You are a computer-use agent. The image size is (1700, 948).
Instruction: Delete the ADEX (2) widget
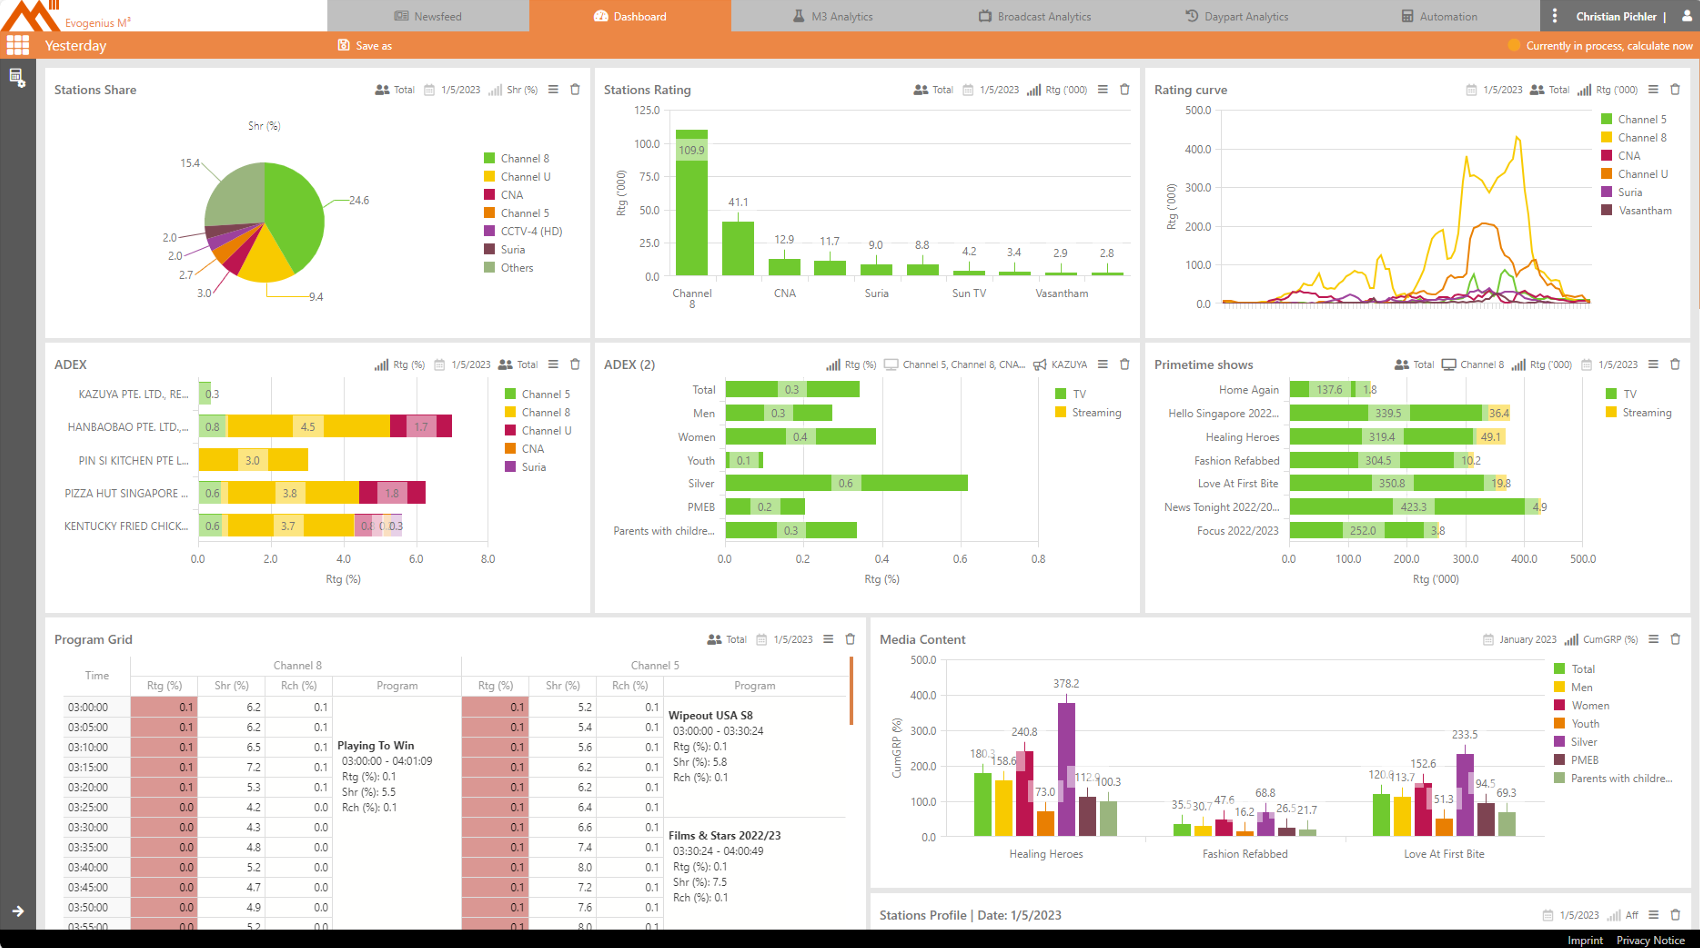pyautogui.click(x=1125, y=364)
